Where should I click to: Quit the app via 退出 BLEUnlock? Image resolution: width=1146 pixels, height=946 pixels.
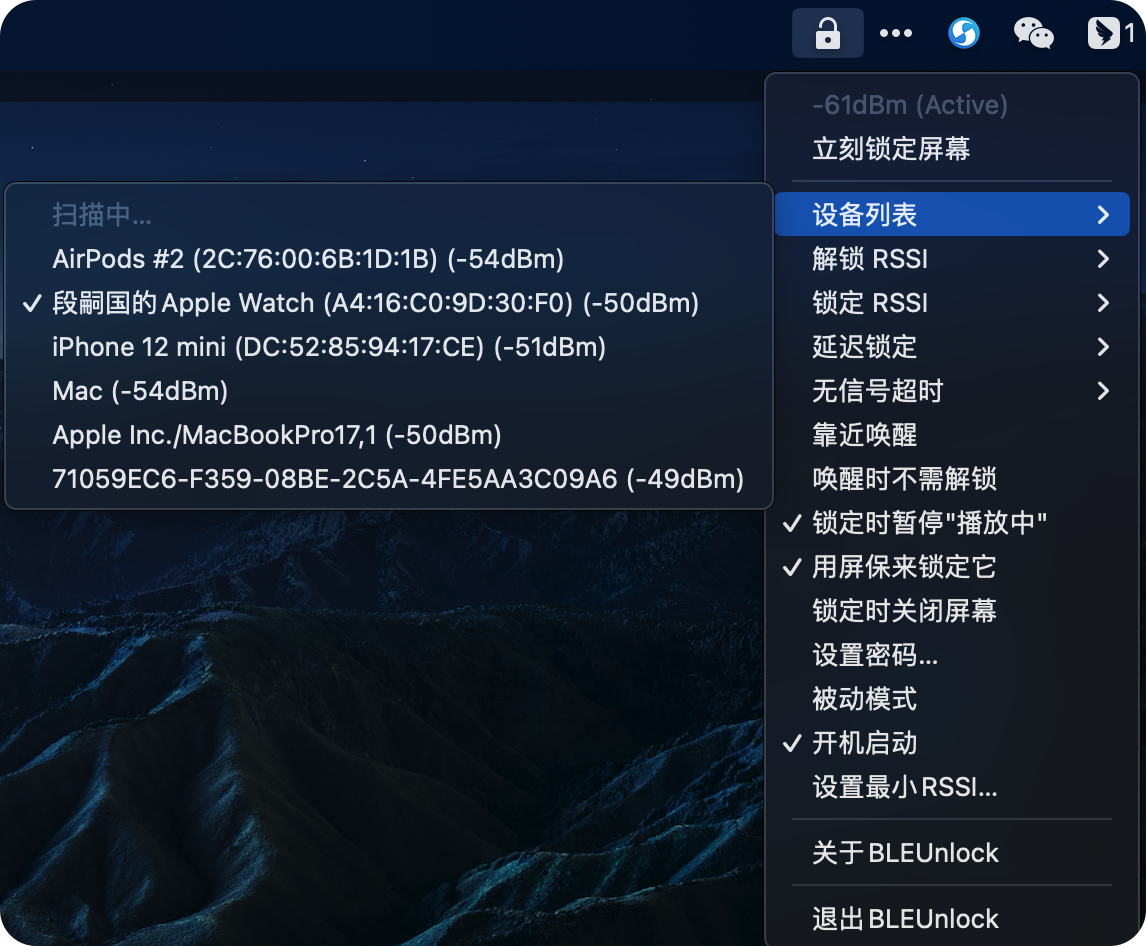[x=905, y=918]
